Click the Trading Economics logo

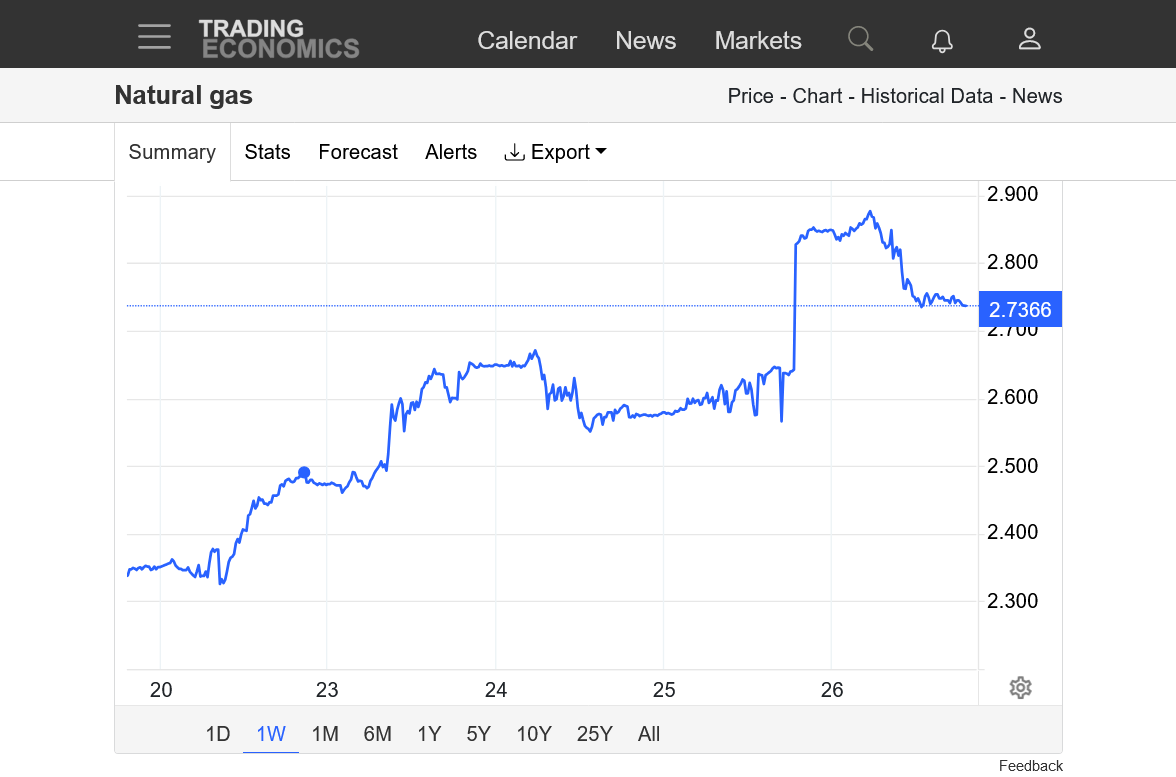click(279, 39)
